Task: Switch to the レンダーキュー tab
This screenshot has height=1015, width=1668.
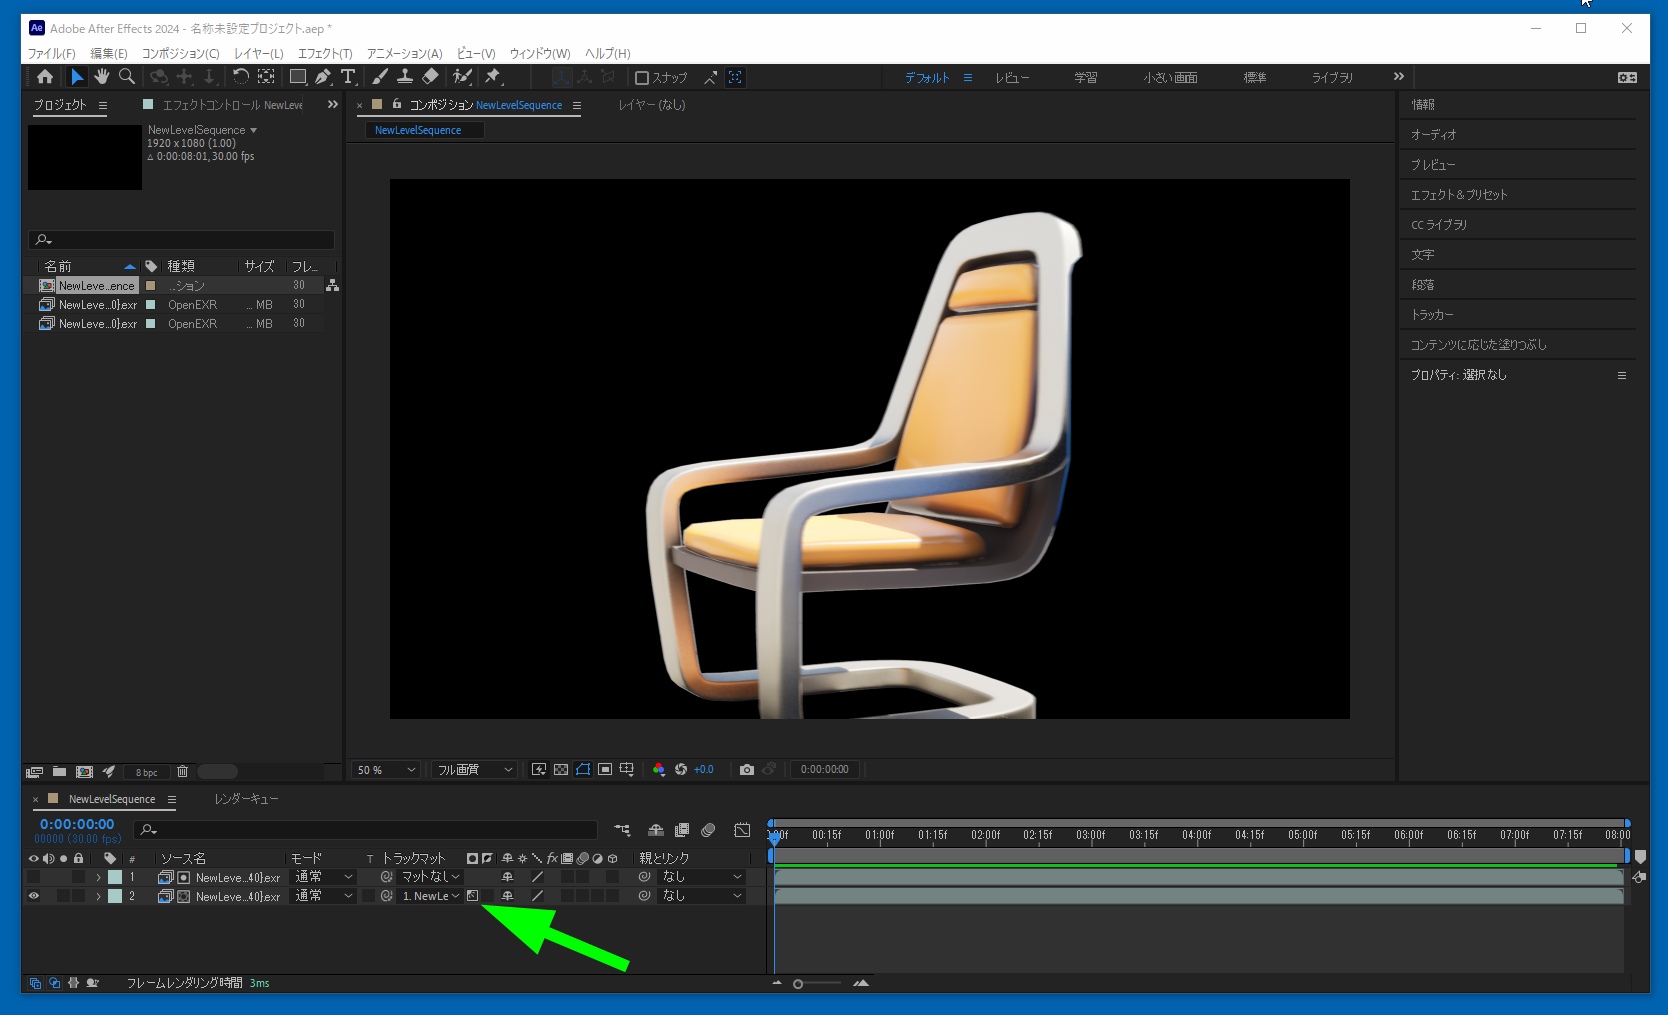Action: point(246,799)
